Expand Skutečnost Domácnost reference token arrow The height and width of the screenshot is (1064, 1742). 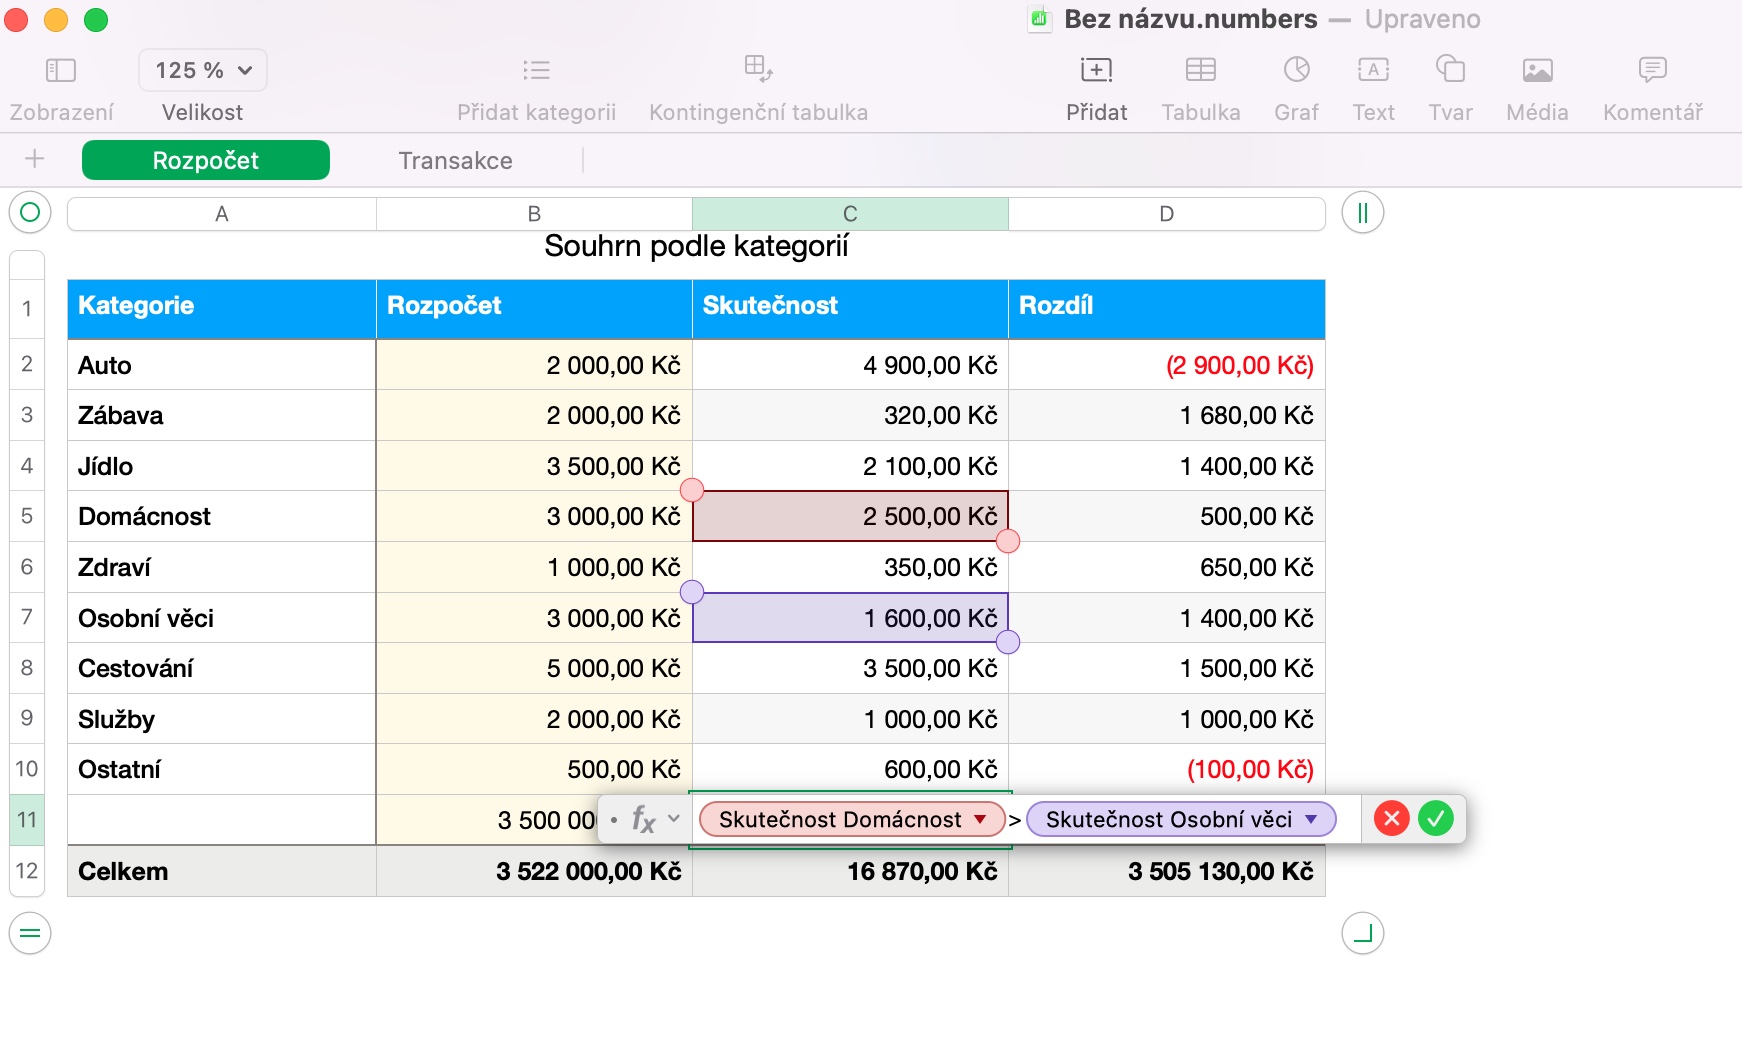pyautogui.click(x=981, y=819)
